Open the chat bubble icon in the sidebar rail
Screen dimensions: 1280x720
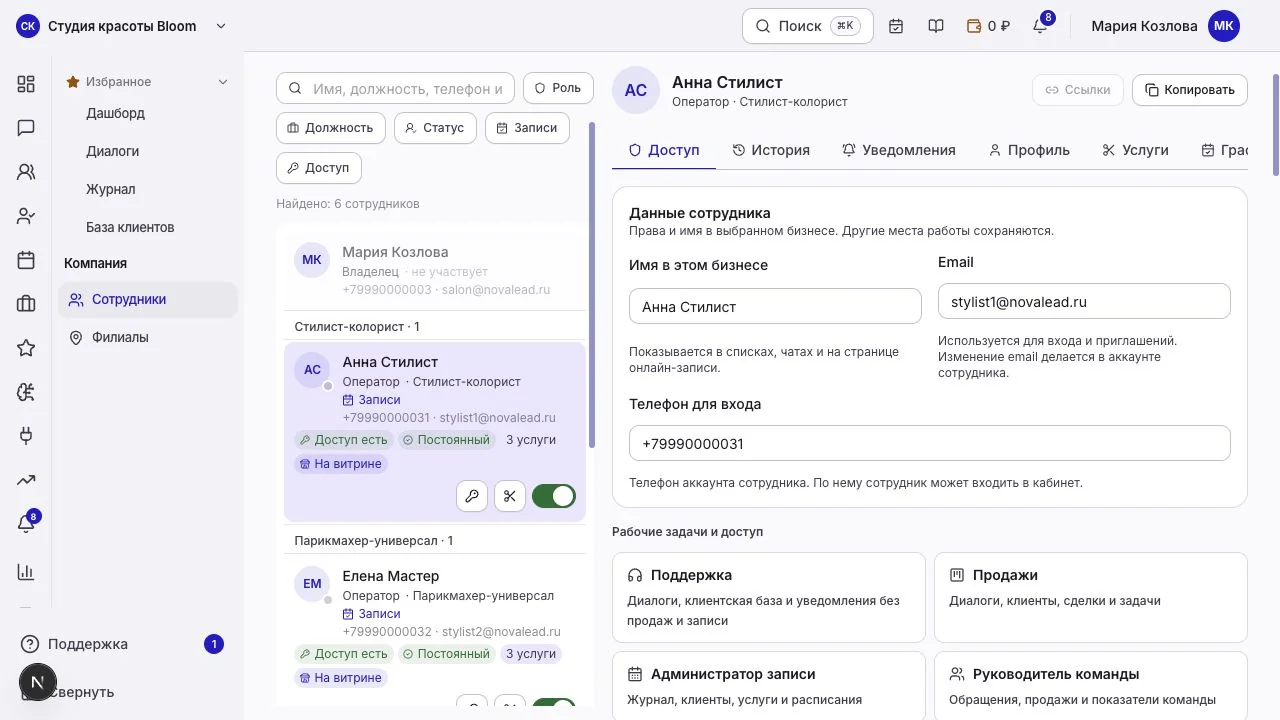[x=26, y=128]
